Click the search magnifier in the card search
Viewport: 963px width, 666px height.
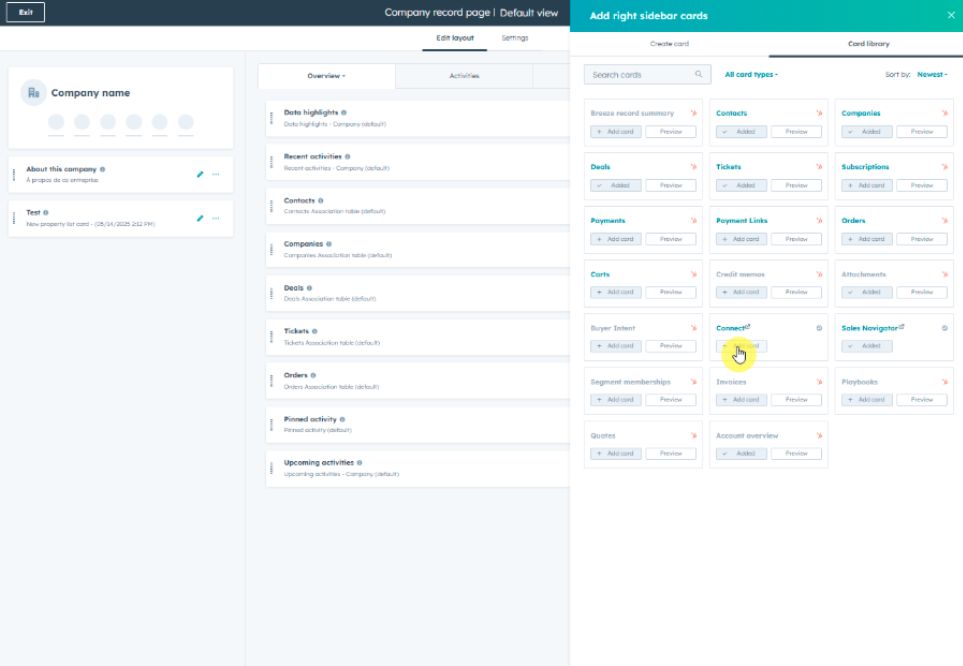pos(698,74)
